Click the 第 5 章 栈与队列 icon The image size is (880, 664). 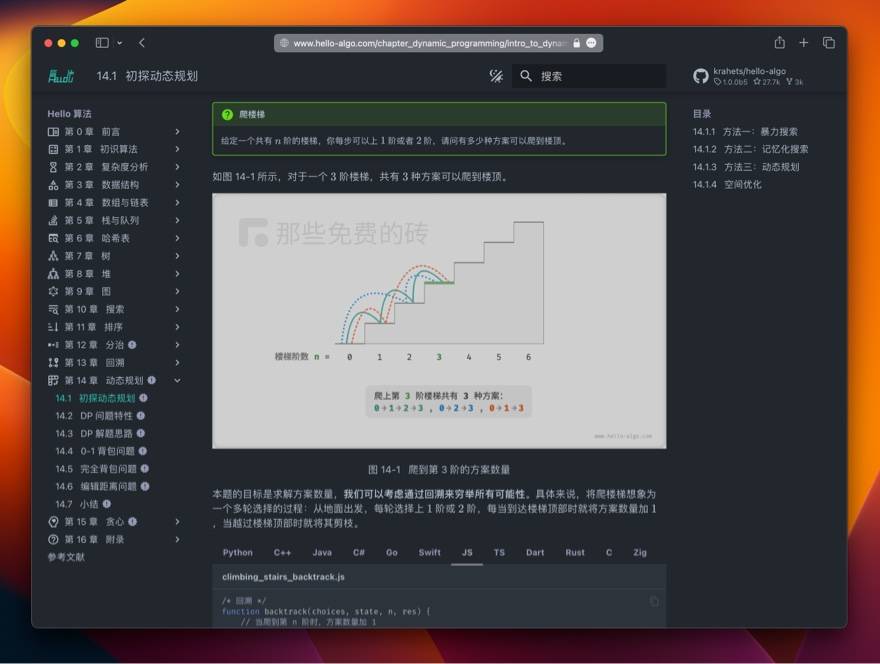(x=53, y=220)
